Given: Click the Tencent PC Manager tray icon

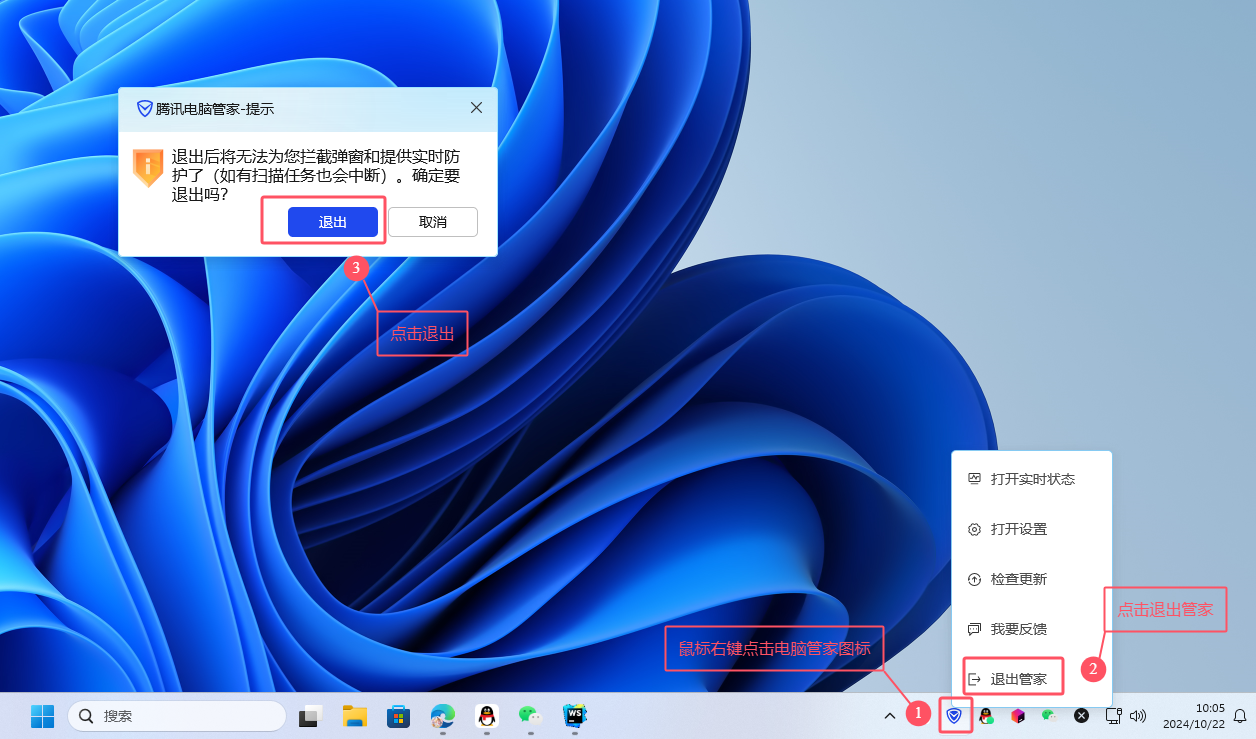Looking at the screenshot, I should 954,716.
